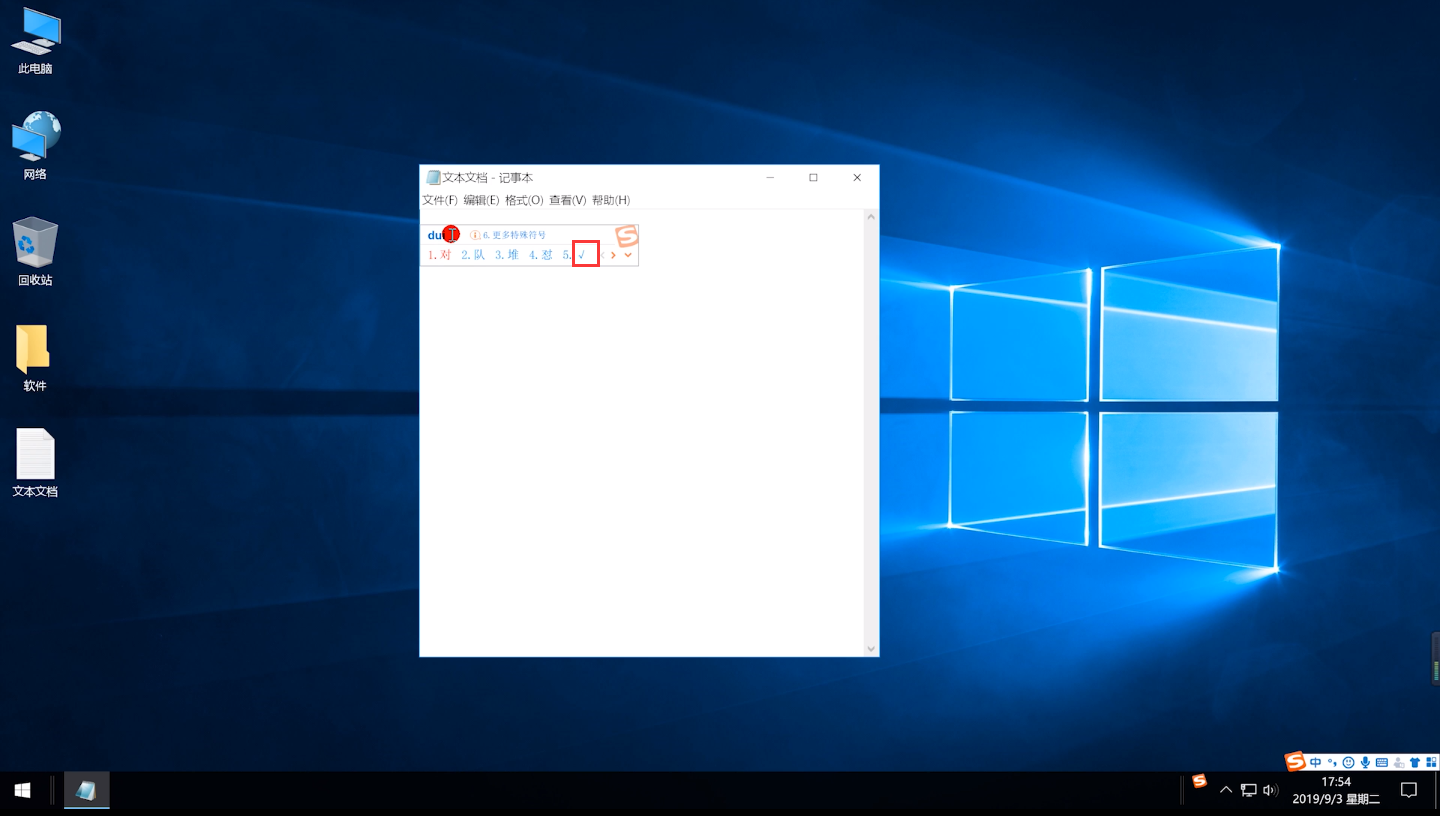Select the 此电脑 desktop icon
This screenshot has height=816, width=1440.
click(x=35, y=42)
